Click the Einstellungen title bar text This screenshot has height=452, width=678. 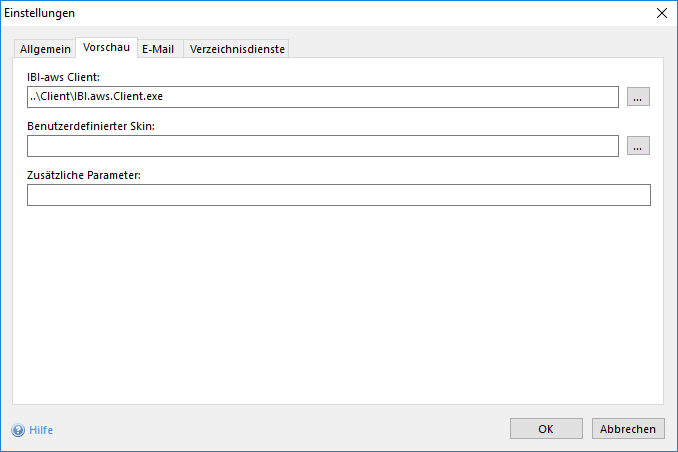click(40, 13)
